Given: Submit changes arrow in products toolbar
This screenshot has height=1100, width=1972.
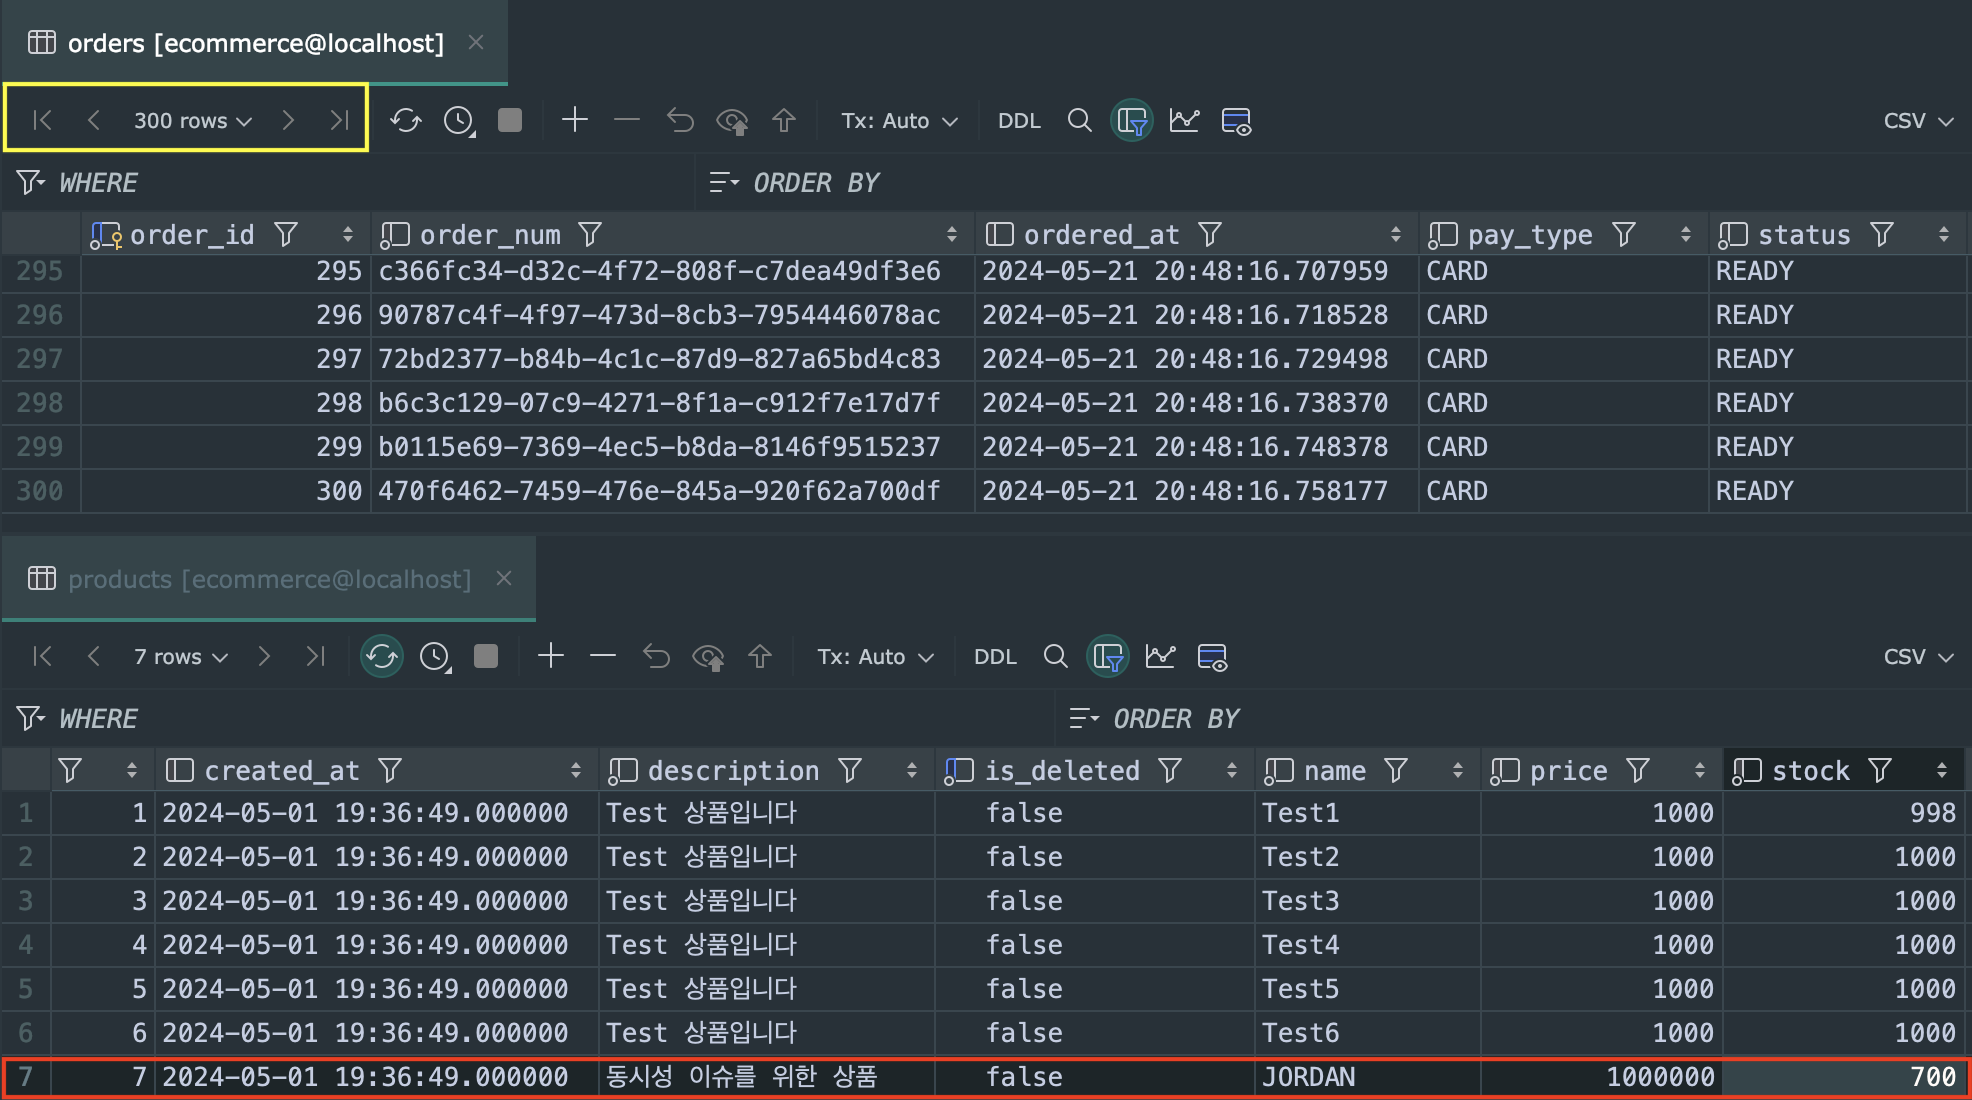Looking at the screenshot, I should 760,657.
